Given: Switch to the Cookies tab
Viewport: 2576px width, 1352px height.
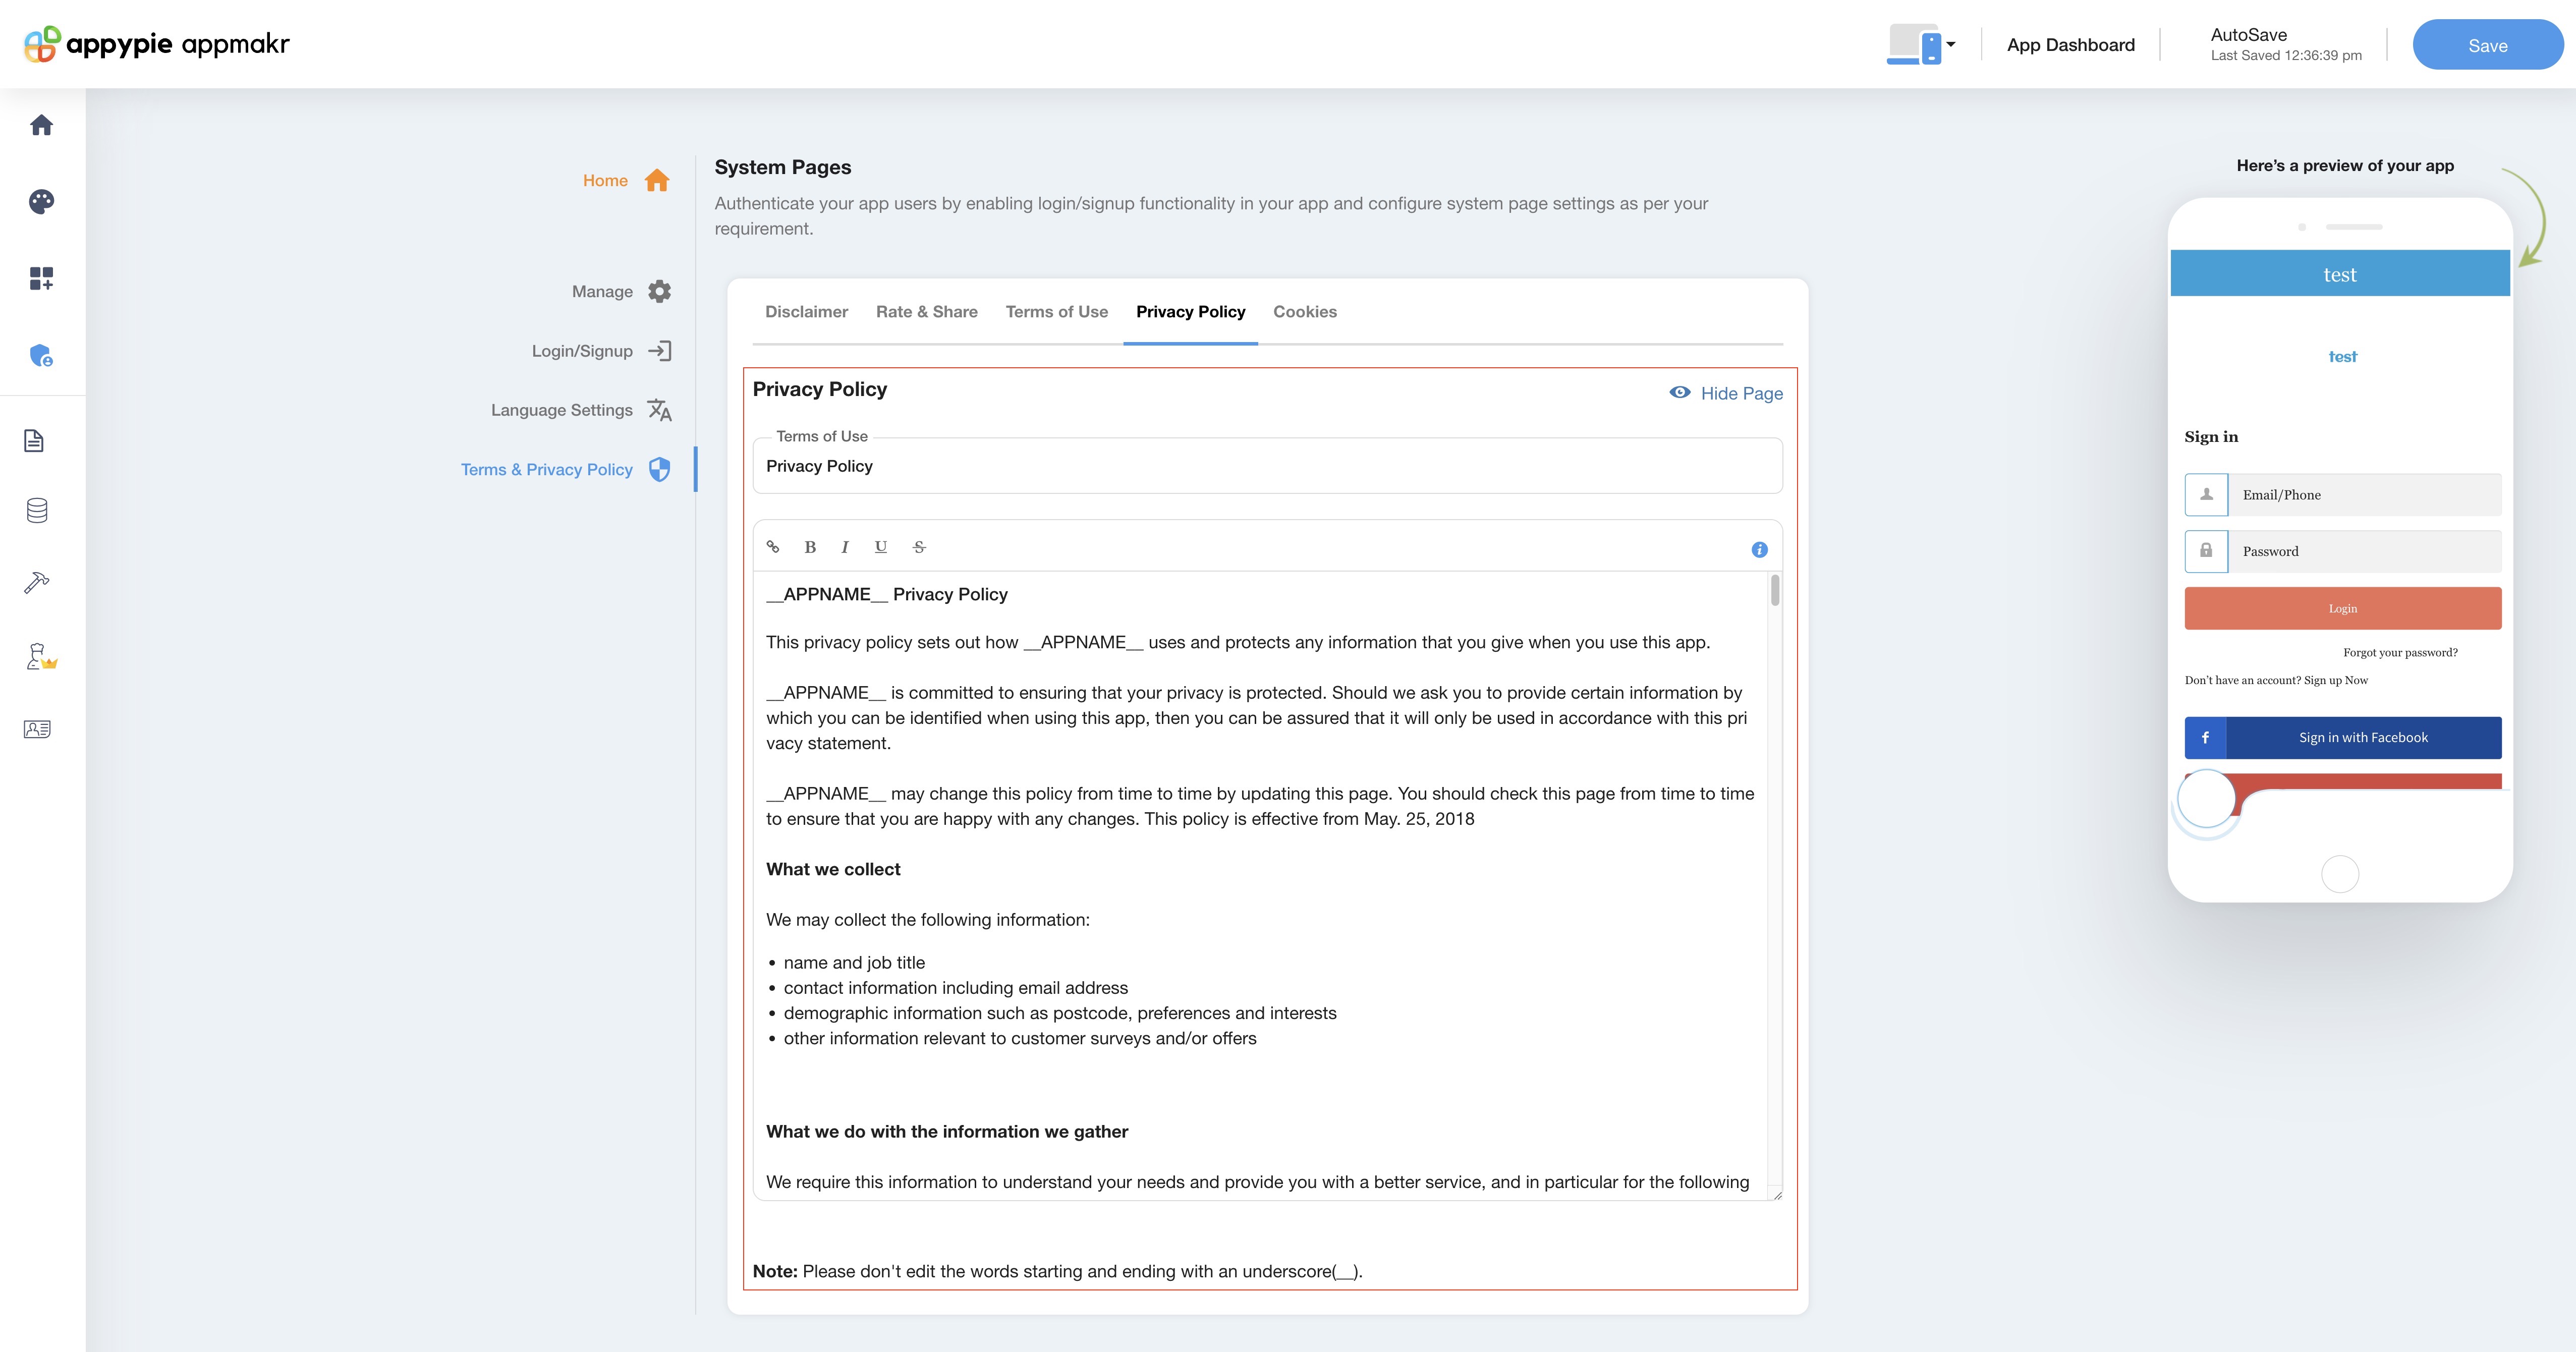Looking at the screenshot, I should coord(1304,312).
